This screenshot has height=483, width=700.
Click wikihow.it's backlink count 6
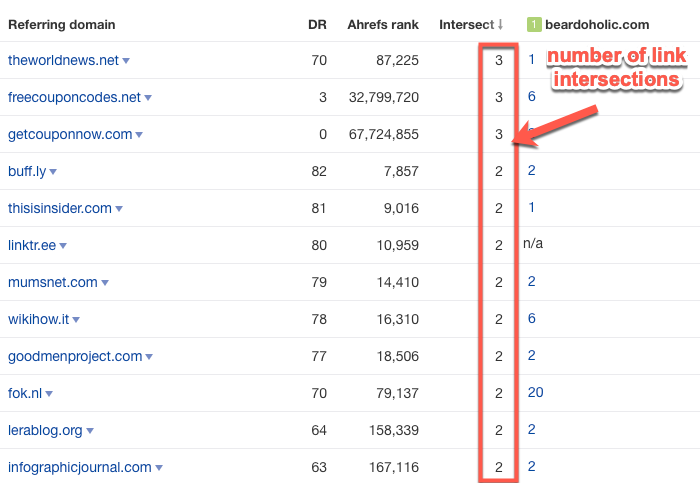point(532,318)
